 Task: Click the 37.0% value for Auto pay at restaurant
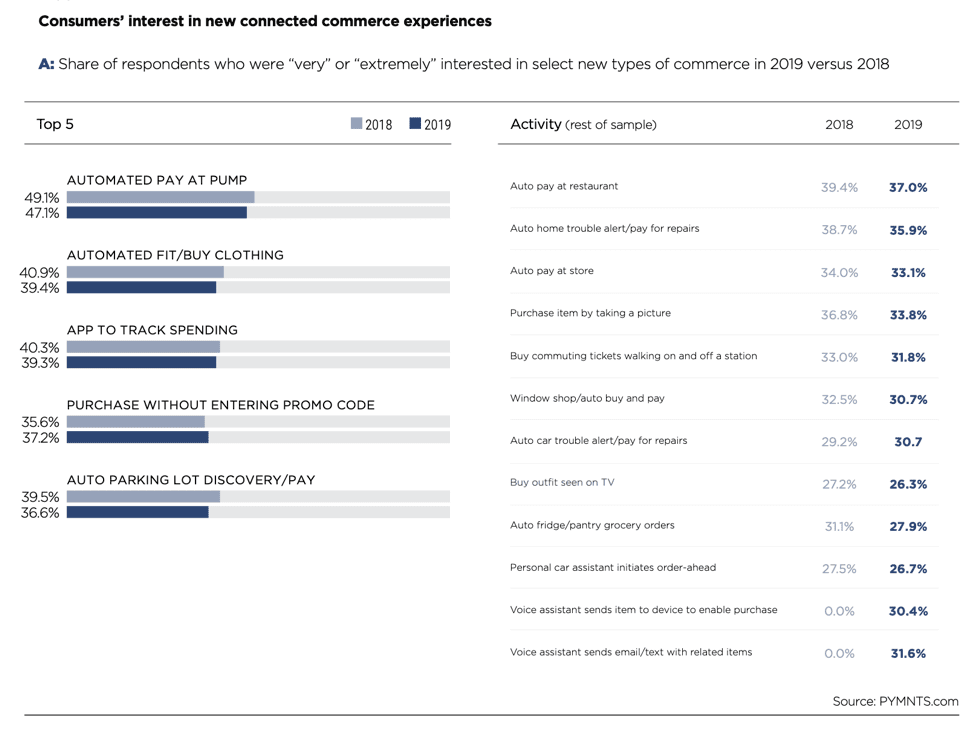pyautogui.click(x=908, y=187)
